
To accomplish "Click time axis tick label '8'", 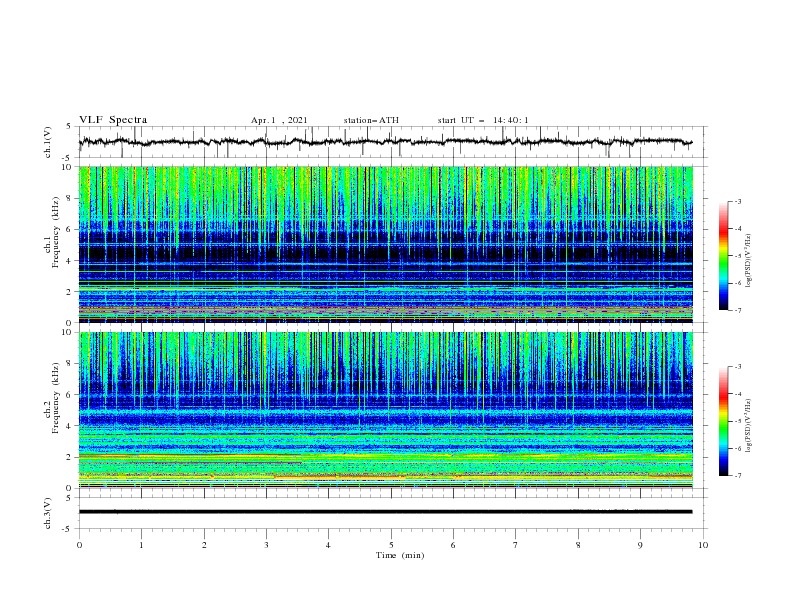I will [x=578, y=545].
